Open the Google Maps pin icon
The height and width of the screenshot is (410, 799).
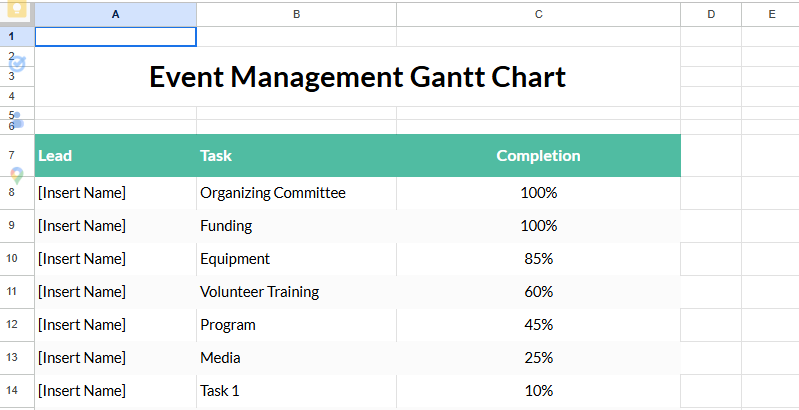tap(16, 176)
